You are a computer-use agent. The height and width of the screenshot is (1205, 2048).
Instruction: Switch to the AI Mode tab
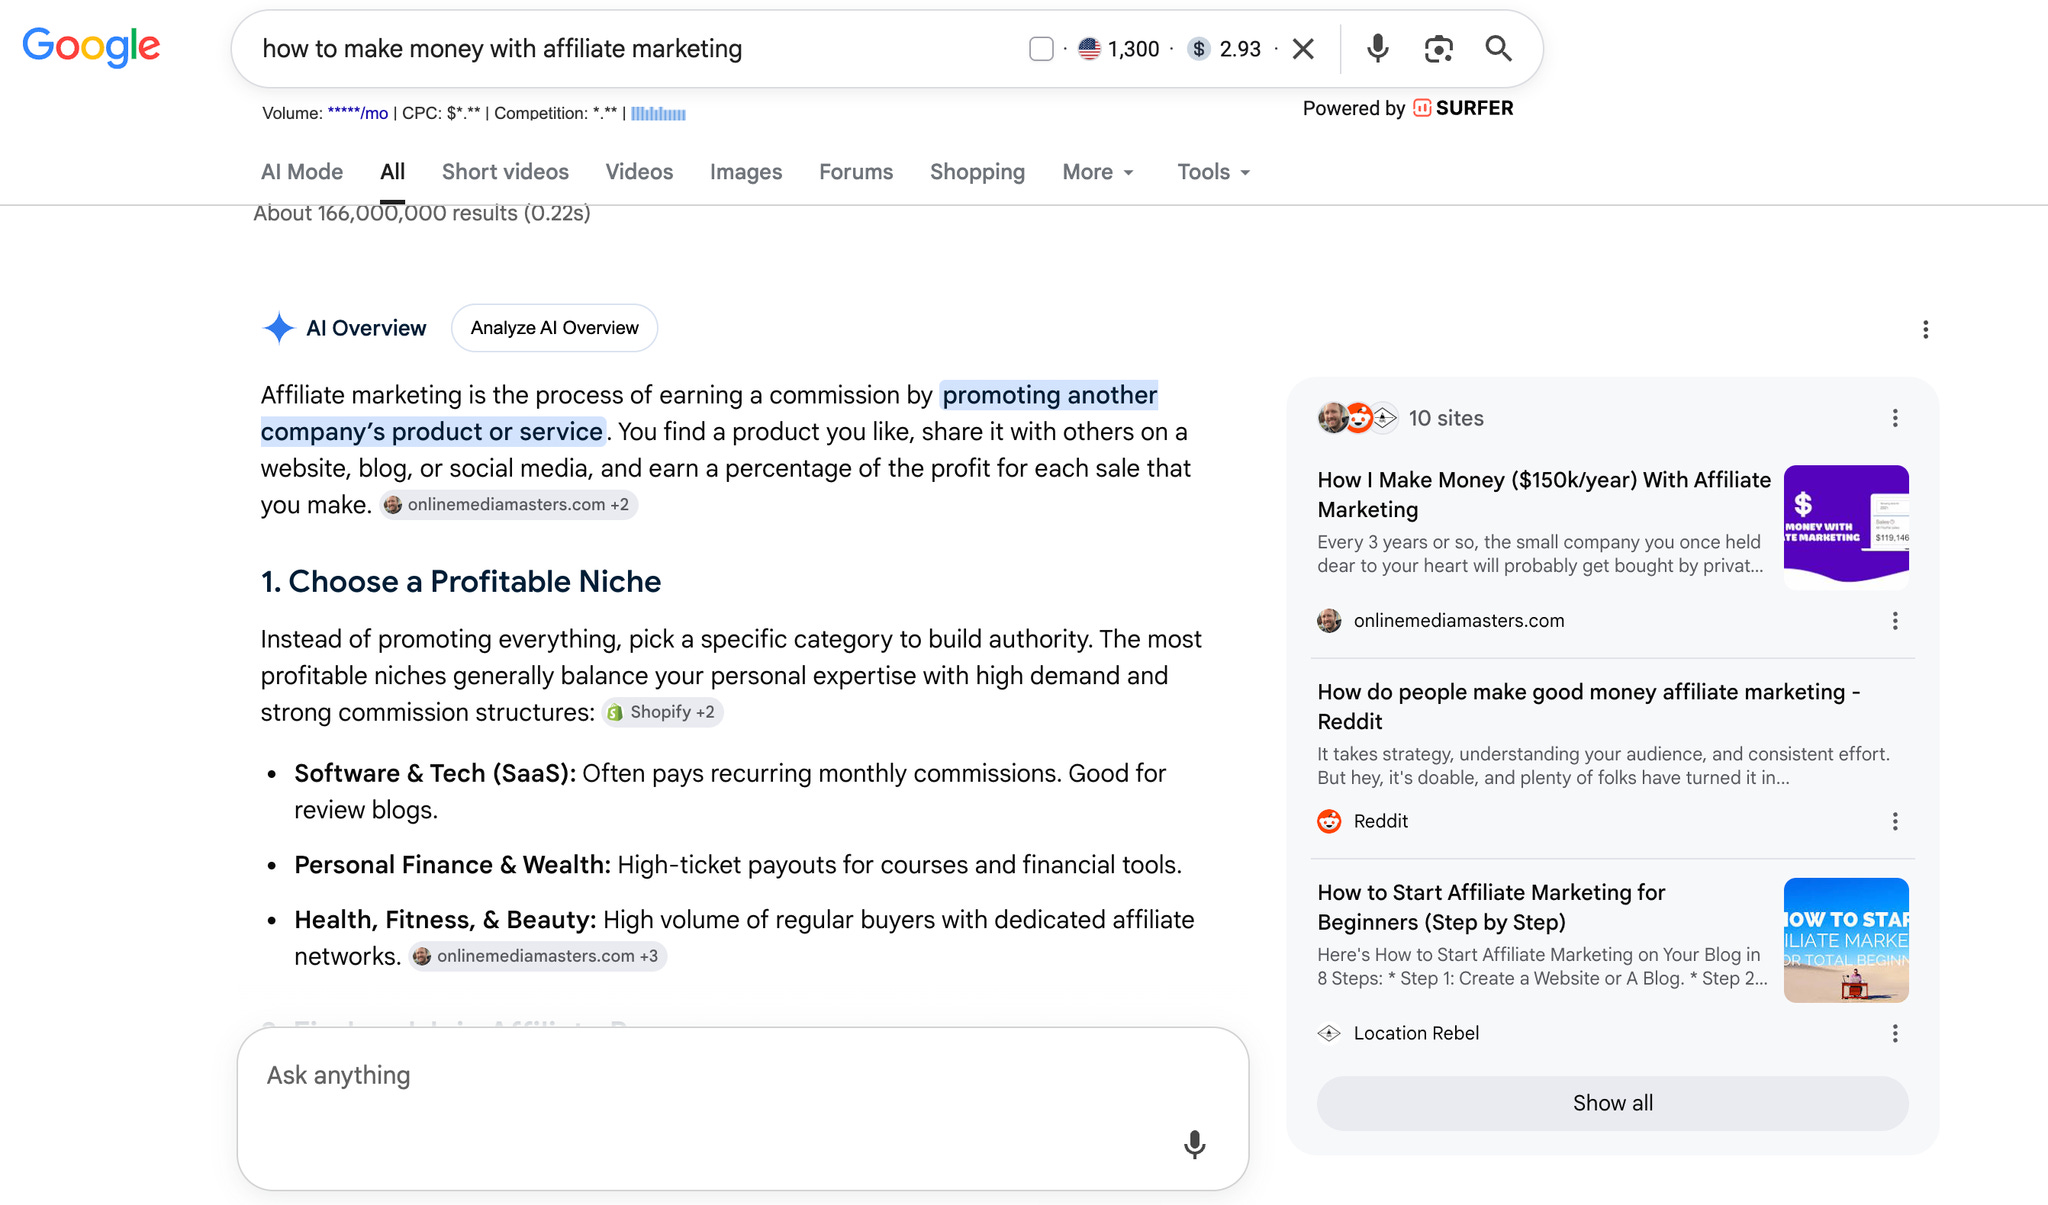(x=302, y=172)
